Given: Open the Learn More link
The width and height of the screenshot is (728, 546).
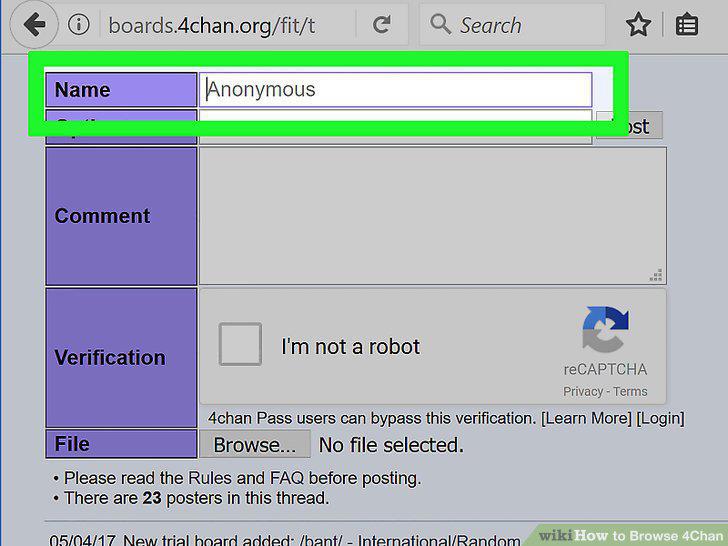Looking at the screenshot, I should point(586,418).
